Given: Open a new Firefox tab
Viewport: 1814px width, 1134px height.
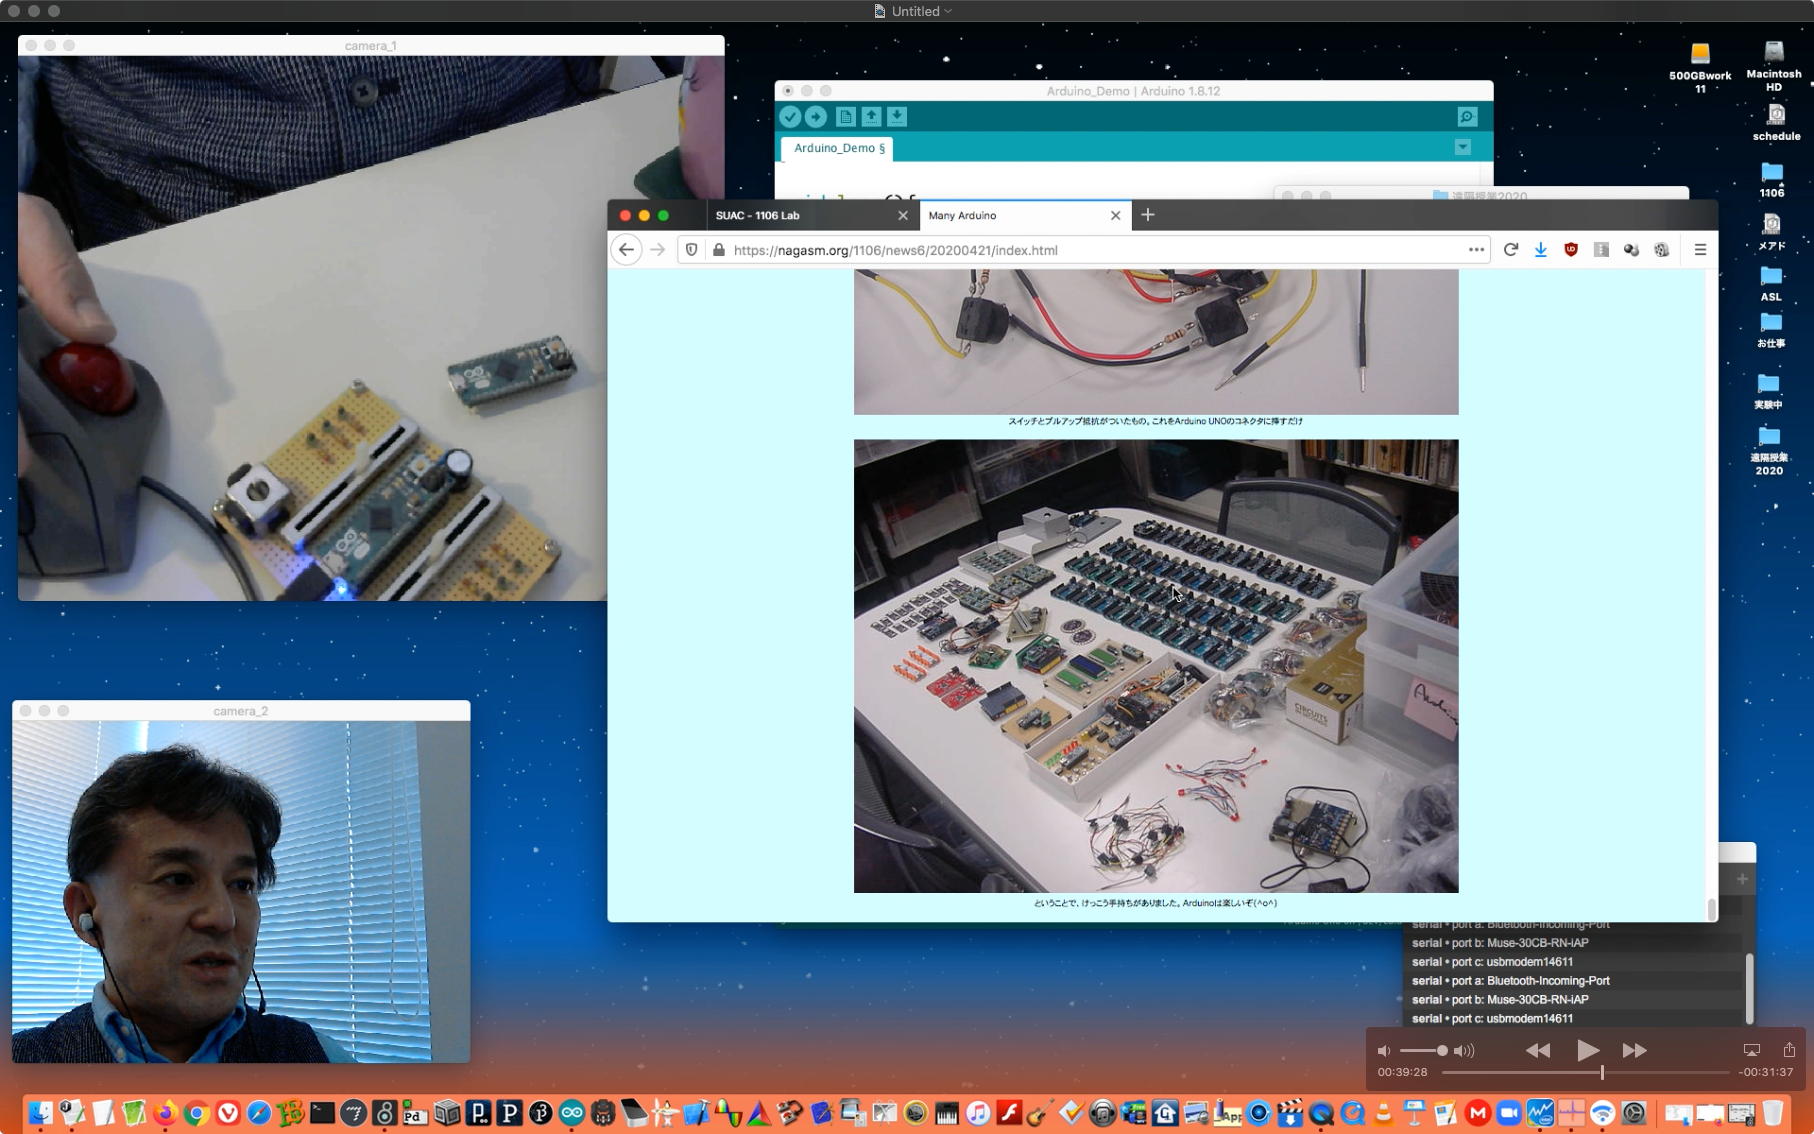Looking at the screenshot, I should coord(1148,215).
